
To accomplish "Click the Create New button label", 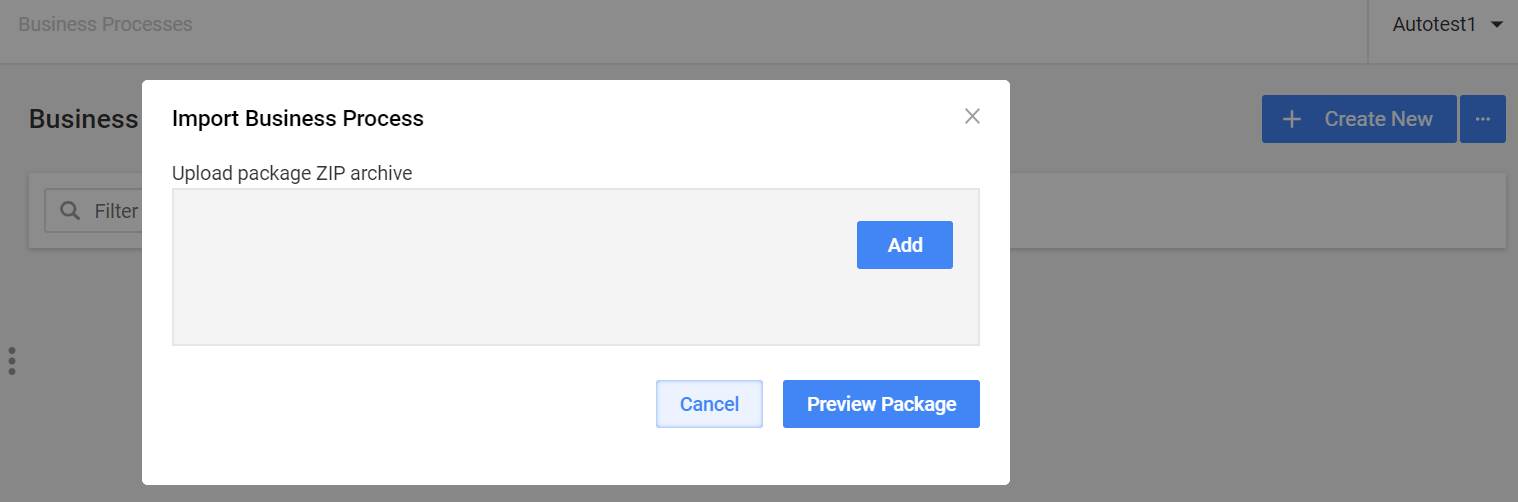I will click(x=1378, y=119).
